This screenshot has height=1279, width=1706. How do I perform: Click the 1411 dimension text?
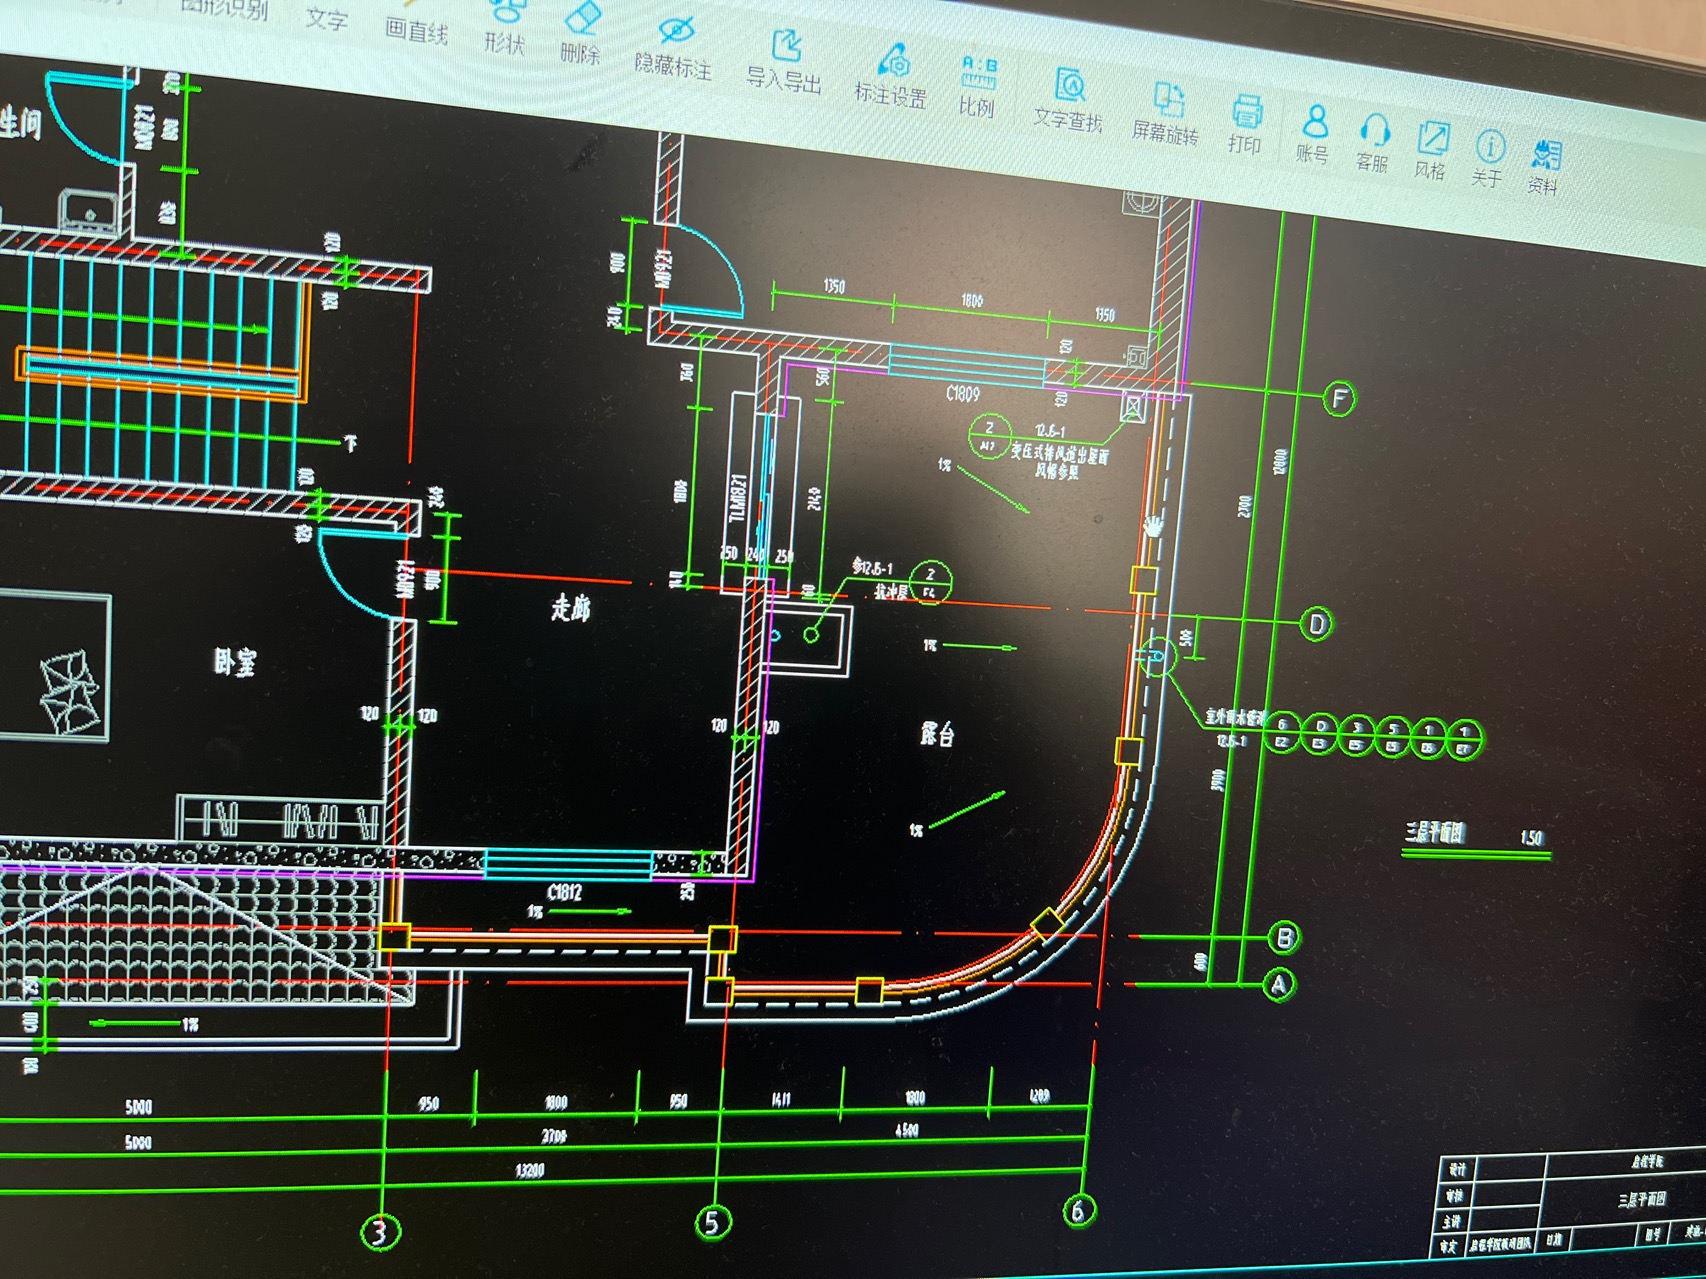point(781,1099)
